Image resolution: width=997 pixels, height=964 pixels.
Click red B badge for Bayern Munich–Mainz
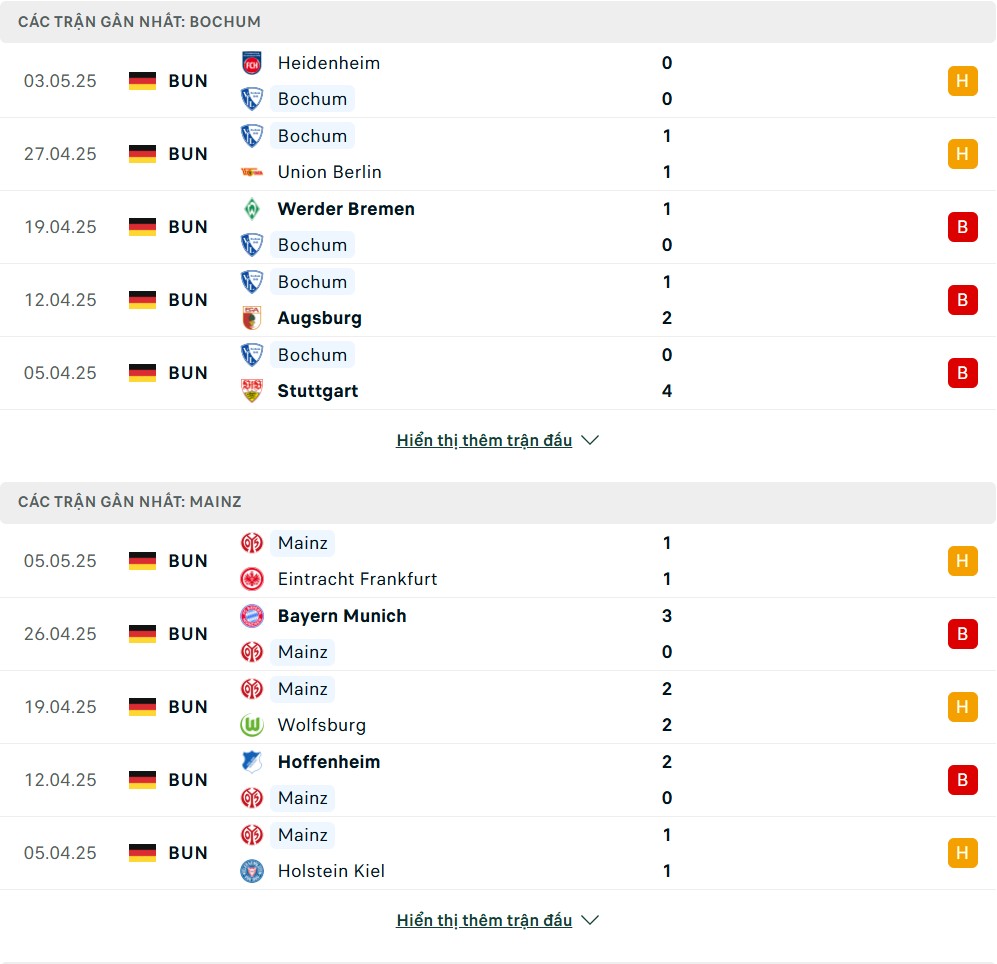click(x=963, y=634)
